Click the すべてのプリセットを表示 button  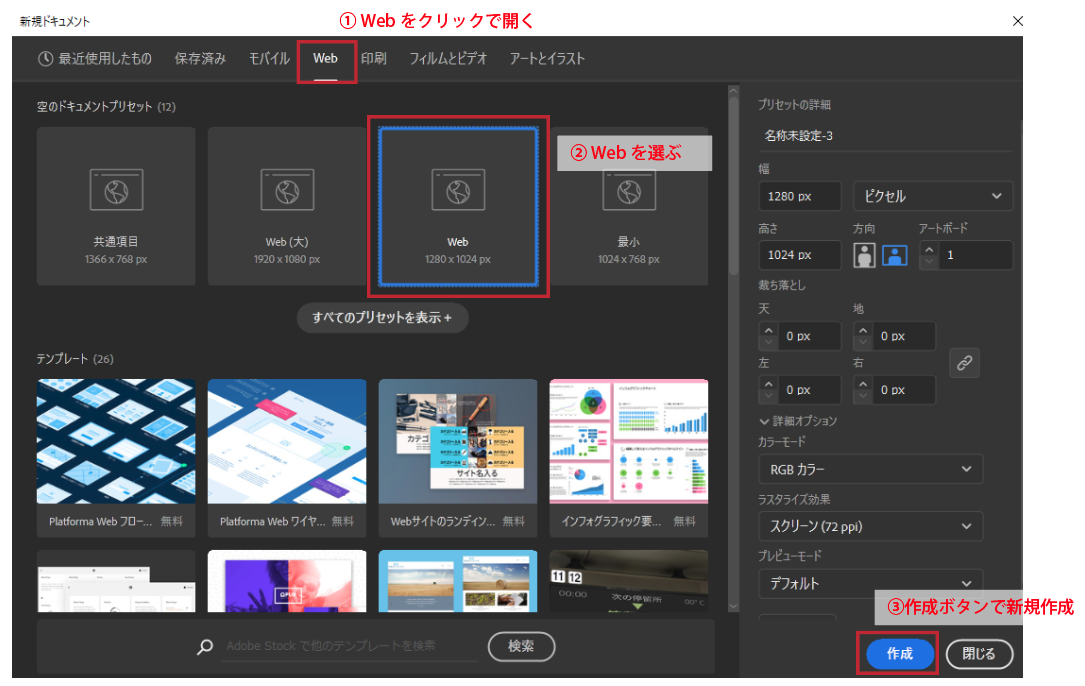pos(382,318)
